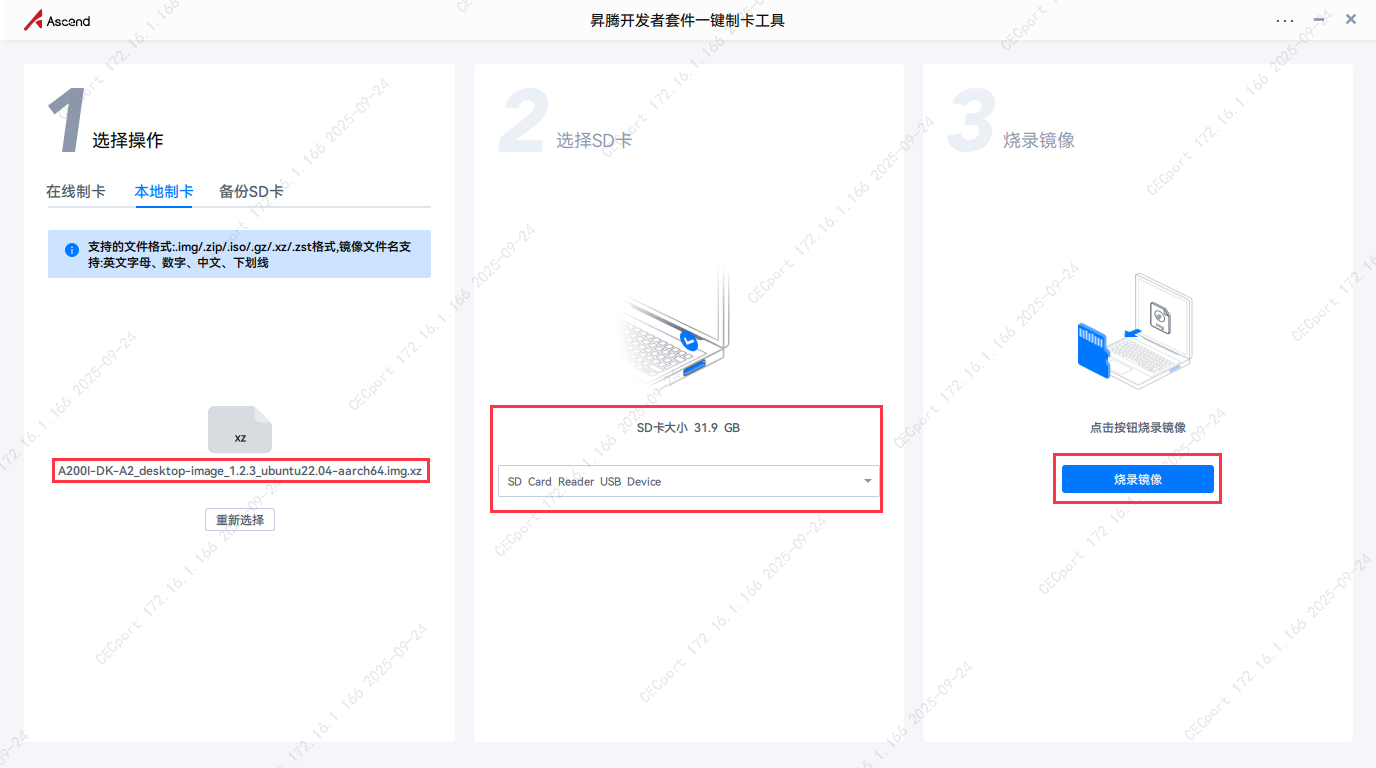Click the 点击按钮烧录镜像 caption text

(1137, 425)
